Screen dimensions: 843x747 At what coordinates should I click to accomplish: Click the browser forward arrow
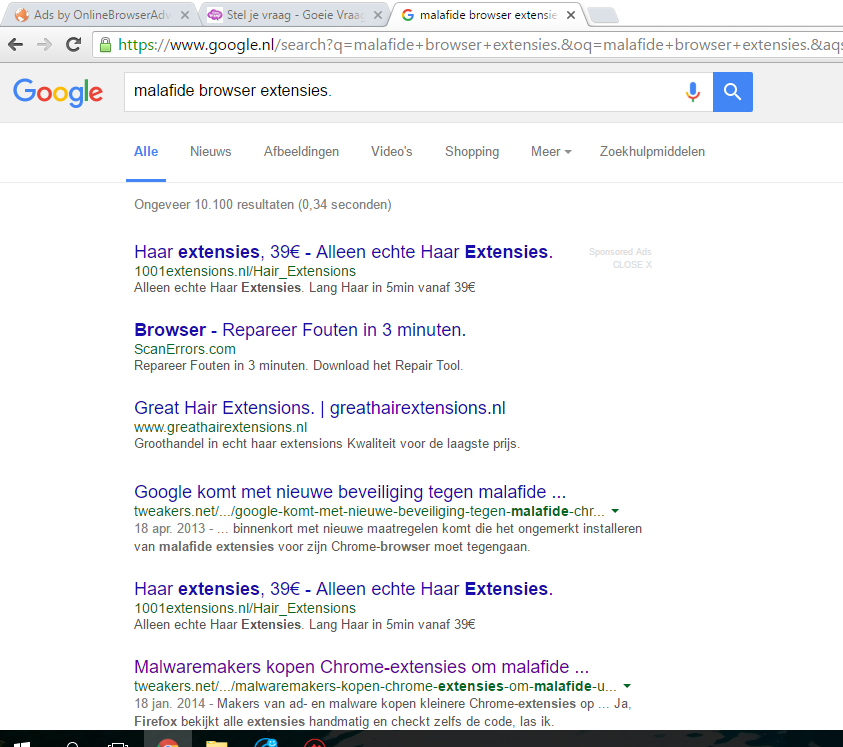point(45,45)
